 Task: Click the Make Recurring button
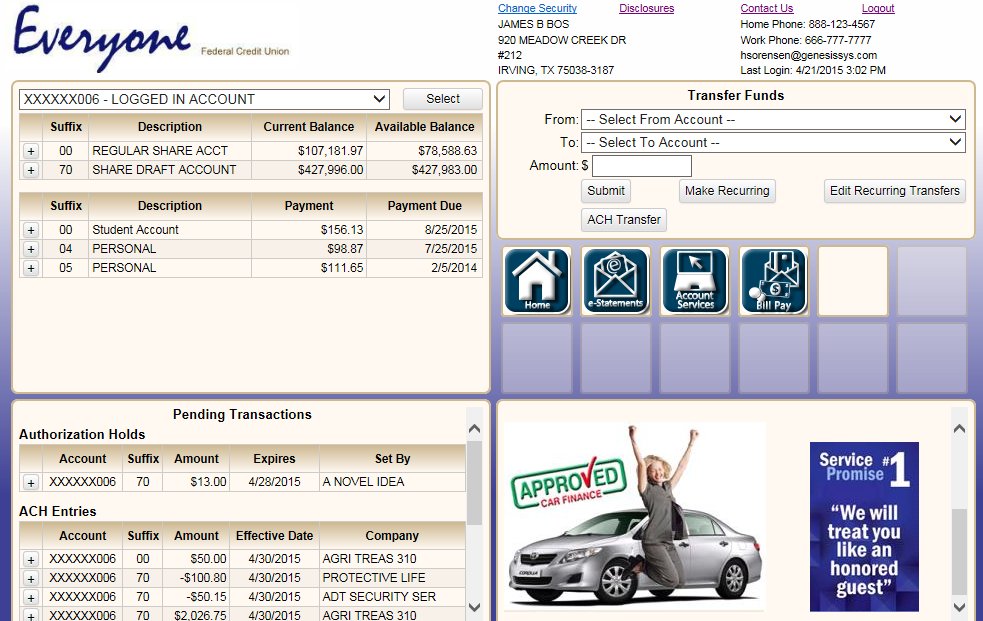pyautogui.click(x=727, y=191)
